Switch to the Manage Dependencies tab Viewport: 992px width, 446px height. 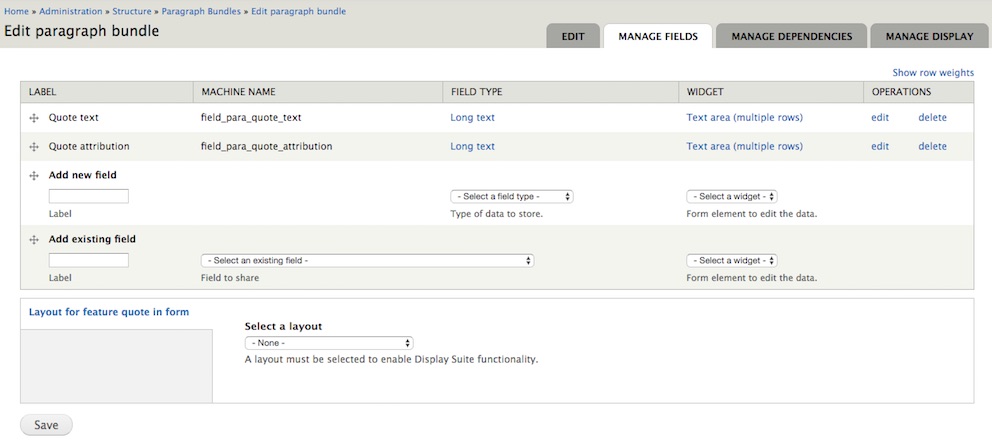[791, 36]
